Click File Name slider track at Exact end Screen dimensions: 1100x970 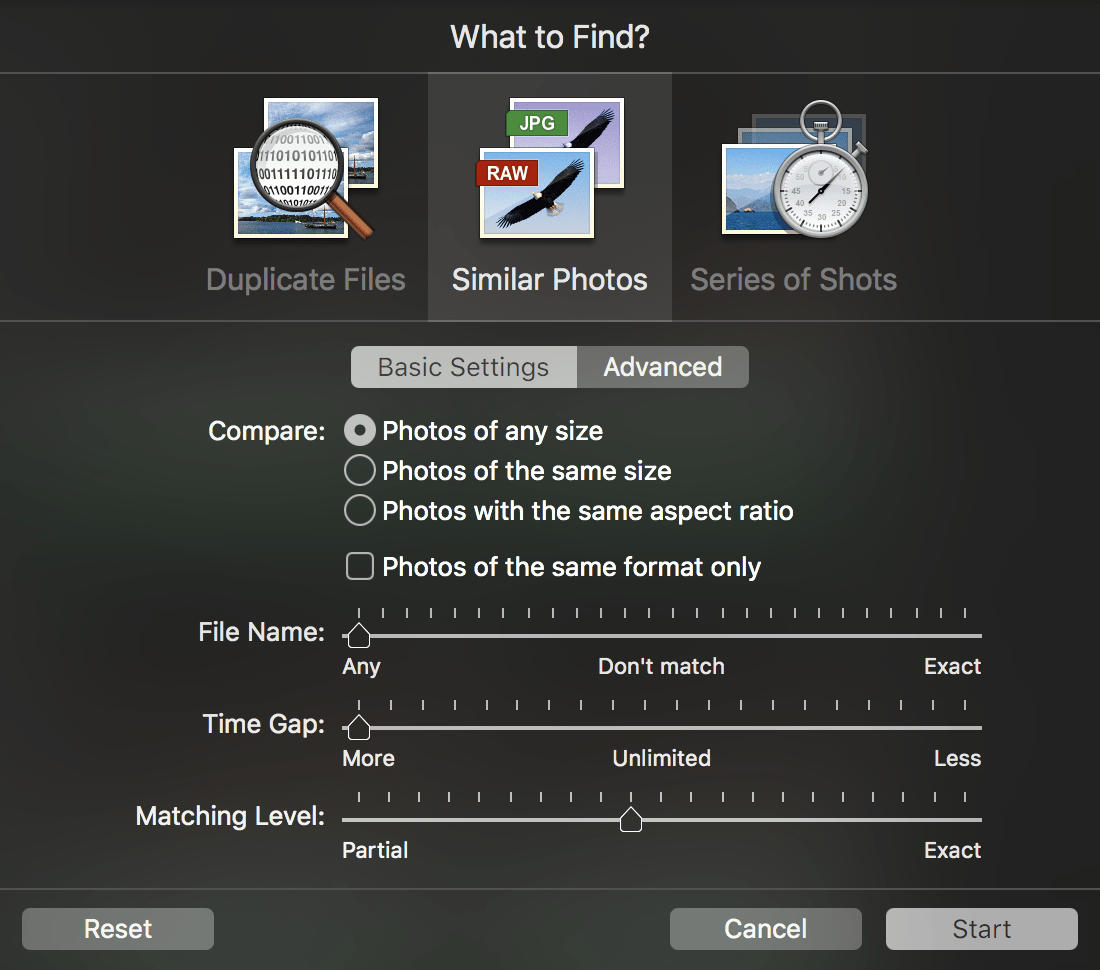click(976, 635)
